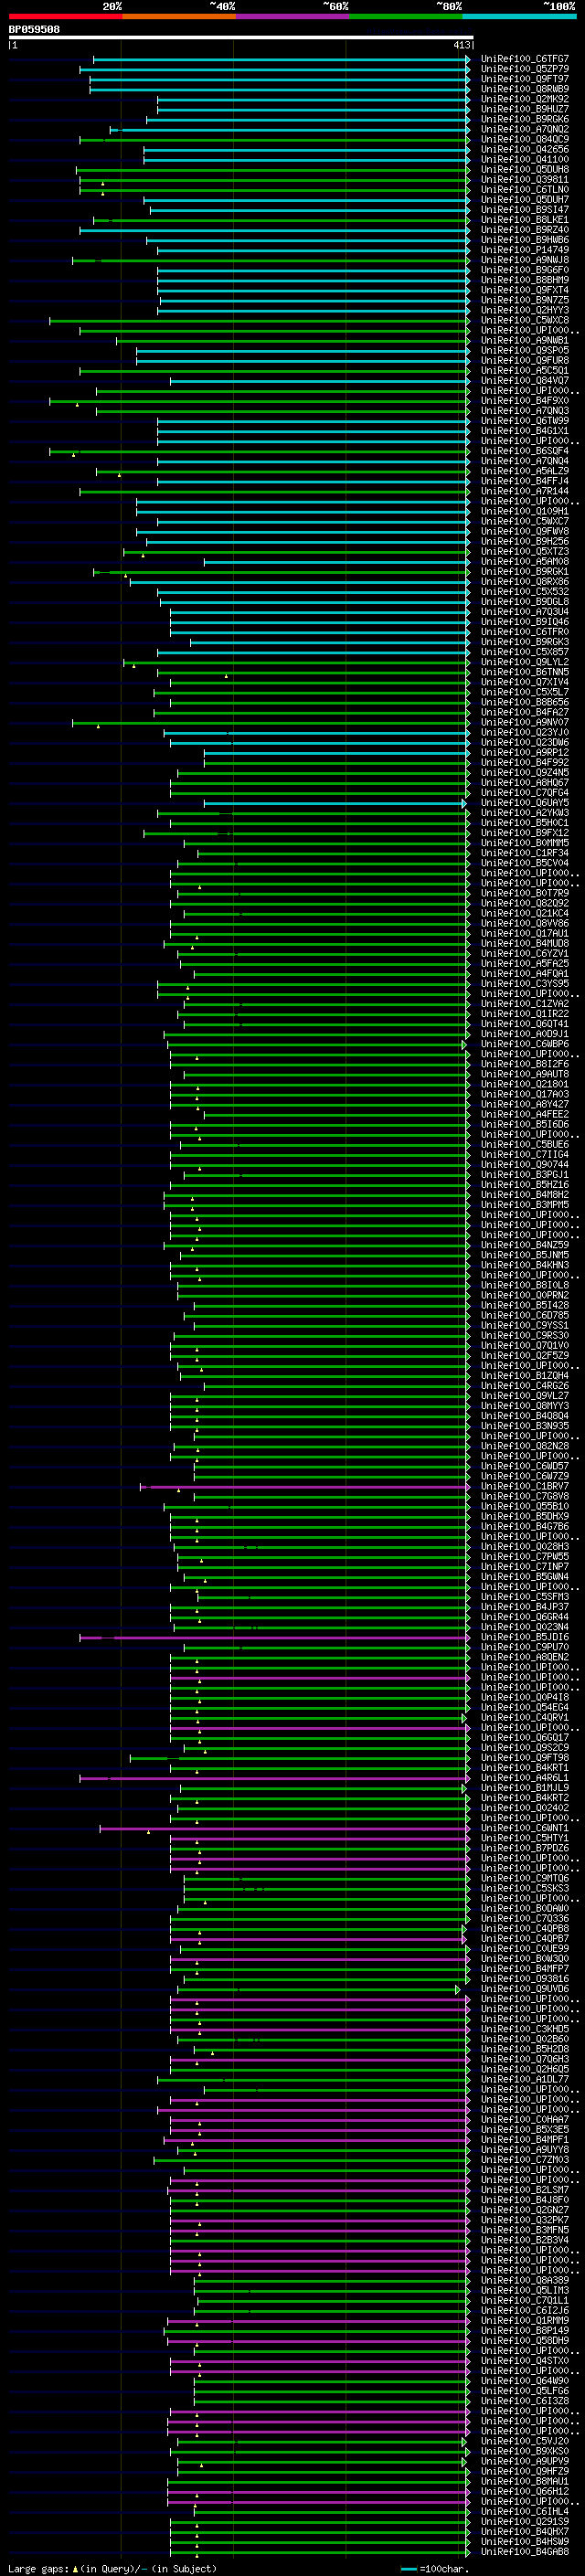Click the red 20% identity legend segment
585x2576 pixels.
tap(65, 16)
